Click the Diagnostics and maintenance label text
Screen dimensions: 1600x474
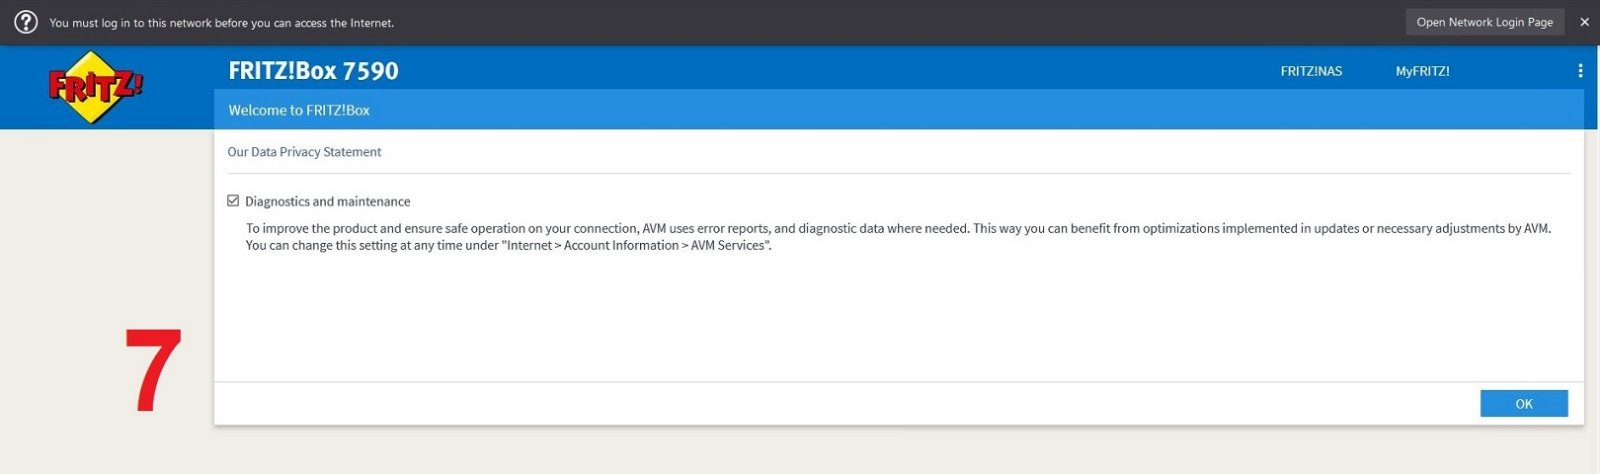[x=328, y=201]
